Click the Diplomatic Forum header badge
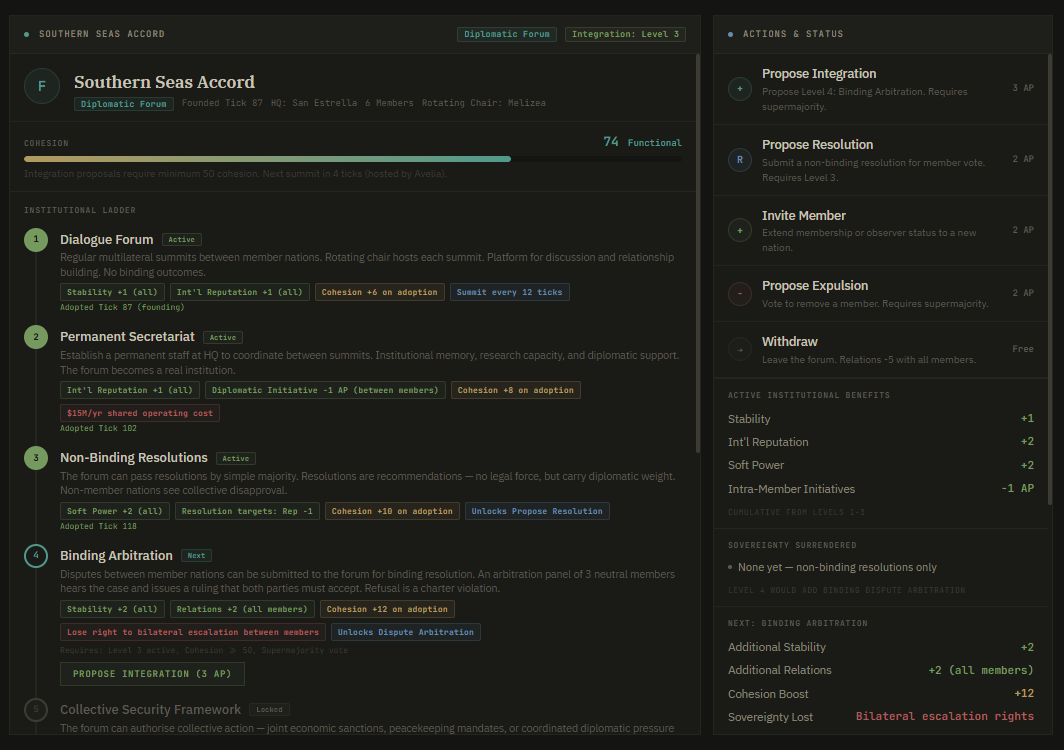 click(x=507, y=34)
